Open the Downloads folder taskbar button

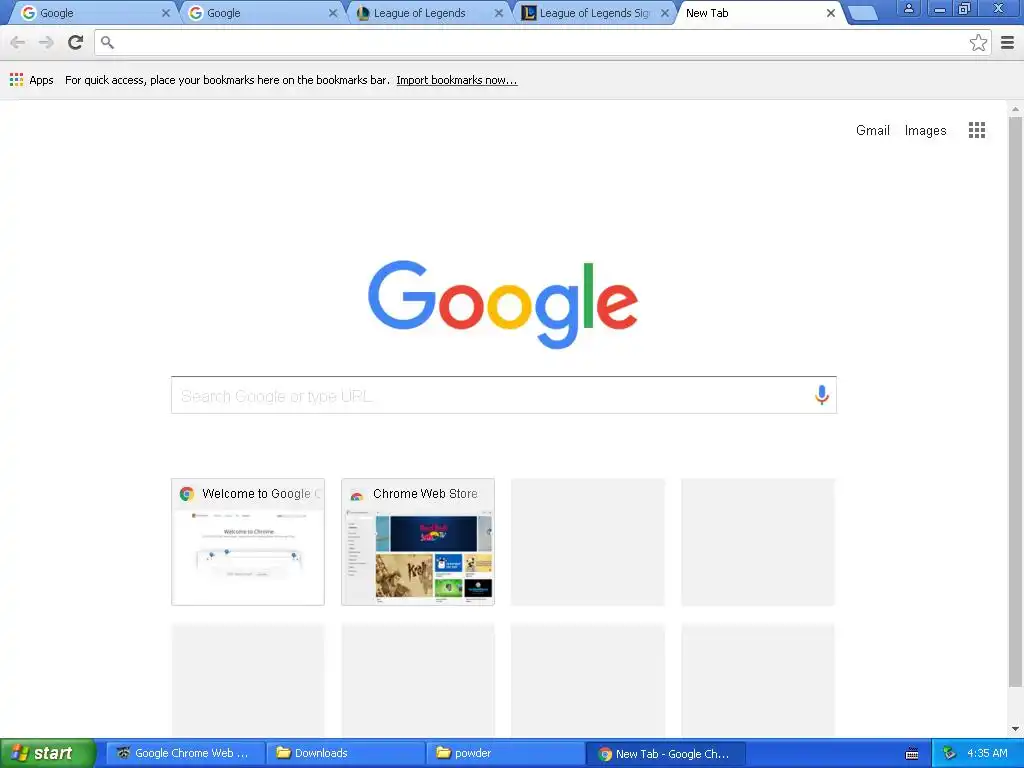[x=345, y=754]
